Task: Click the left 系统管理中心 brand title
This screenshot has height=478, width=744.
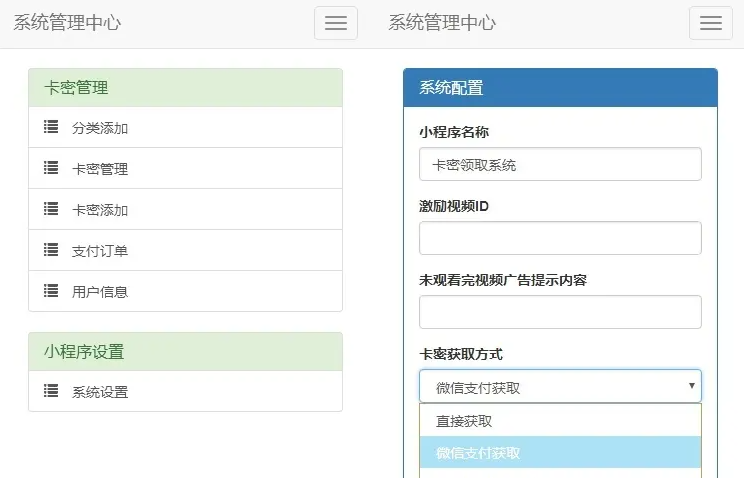Action: 67,23
